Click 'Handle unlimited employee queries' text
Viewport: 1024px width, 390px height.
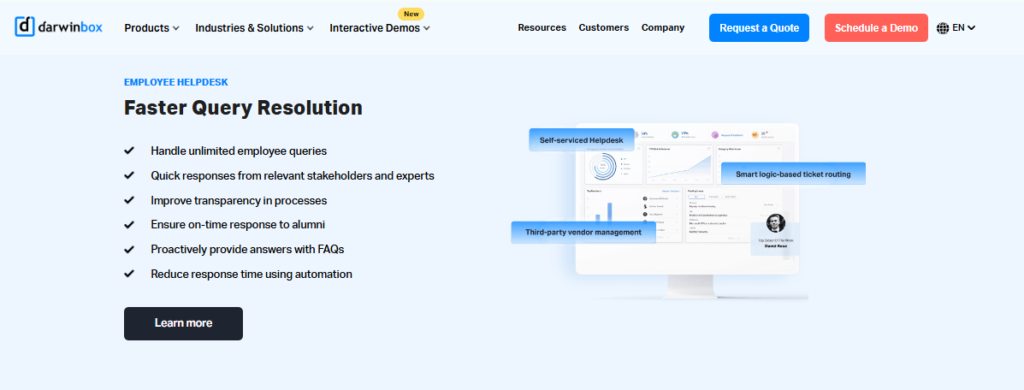[238, 151]
